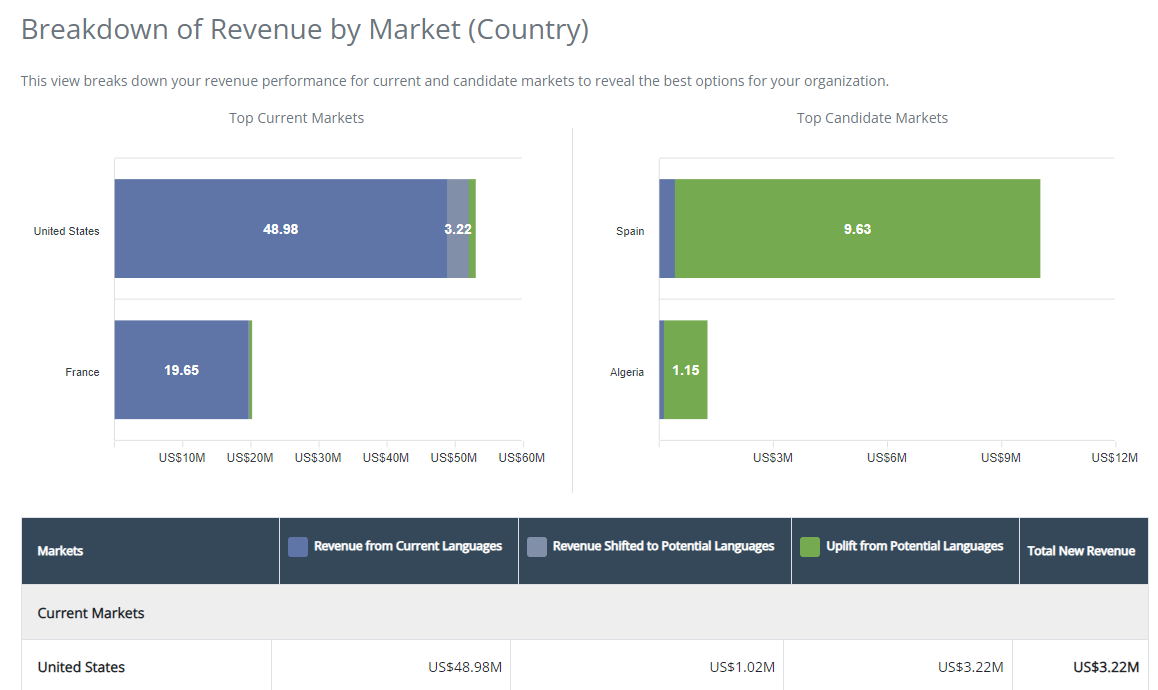The image size is (1158, 690).
Task: Click the Uplift from Potential Languages header text
Action: click(914, 546)
